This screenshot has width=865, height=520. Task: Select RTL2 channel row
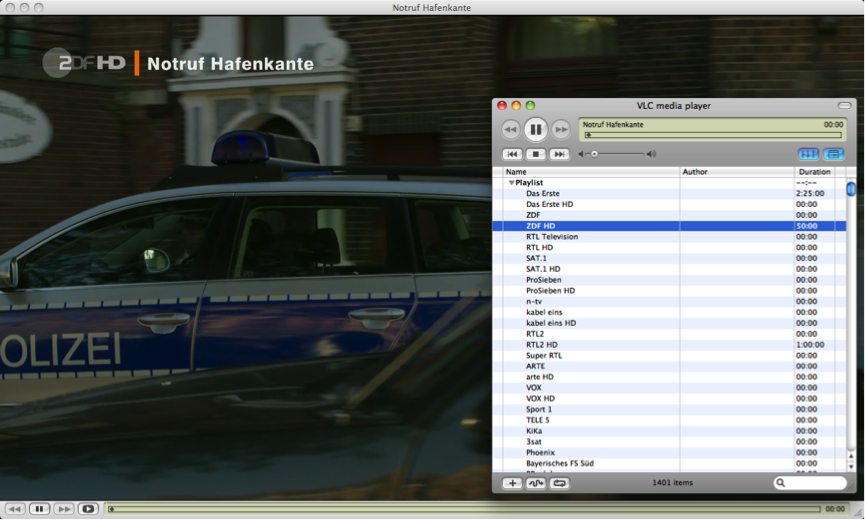click(x=669, y=334)
